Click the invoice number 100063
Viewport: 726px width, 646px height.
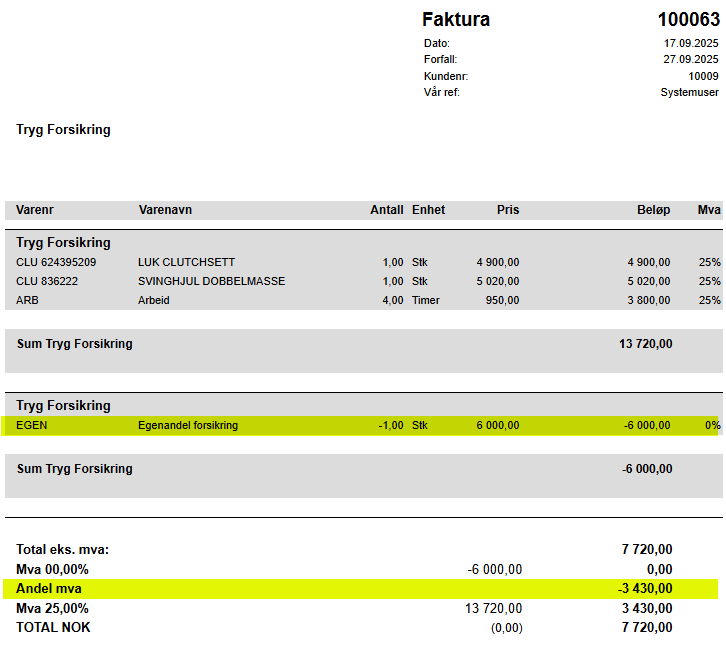(x=688, y=19)
